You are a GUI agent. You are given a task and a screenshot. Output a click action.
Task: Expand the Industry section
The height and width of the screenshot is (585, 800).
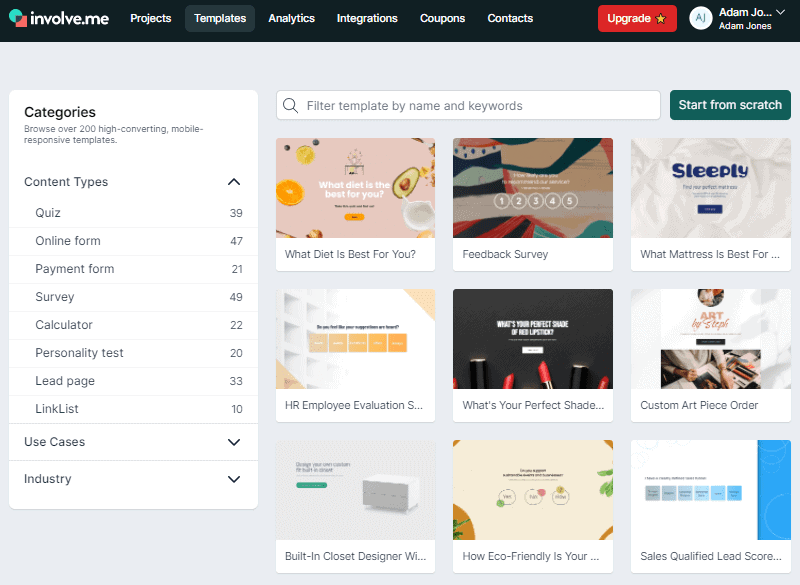click(x=234, y=479)
